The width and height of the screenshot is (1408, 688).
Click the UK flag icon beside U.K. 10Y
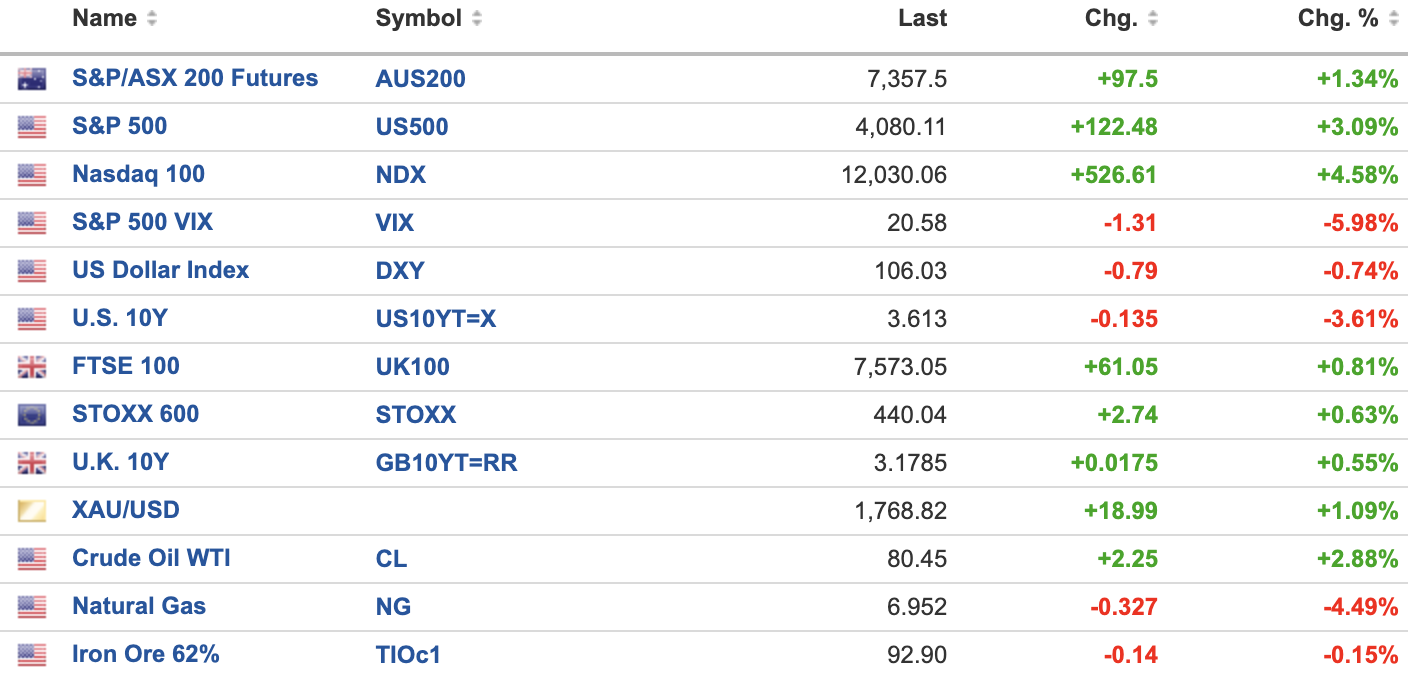(32, 463)
